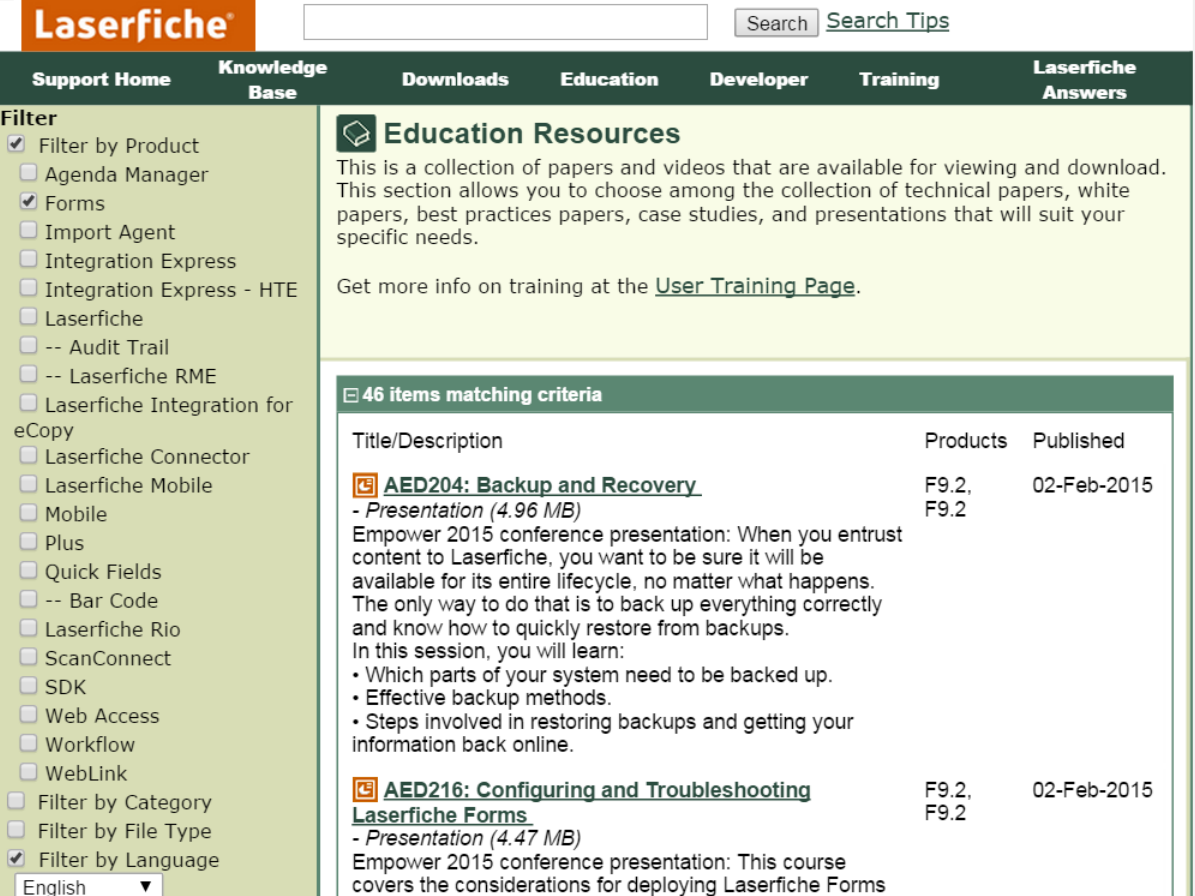Click the Products column header
The width and height of the screenshot is (1195, 896).
[966, 441]
